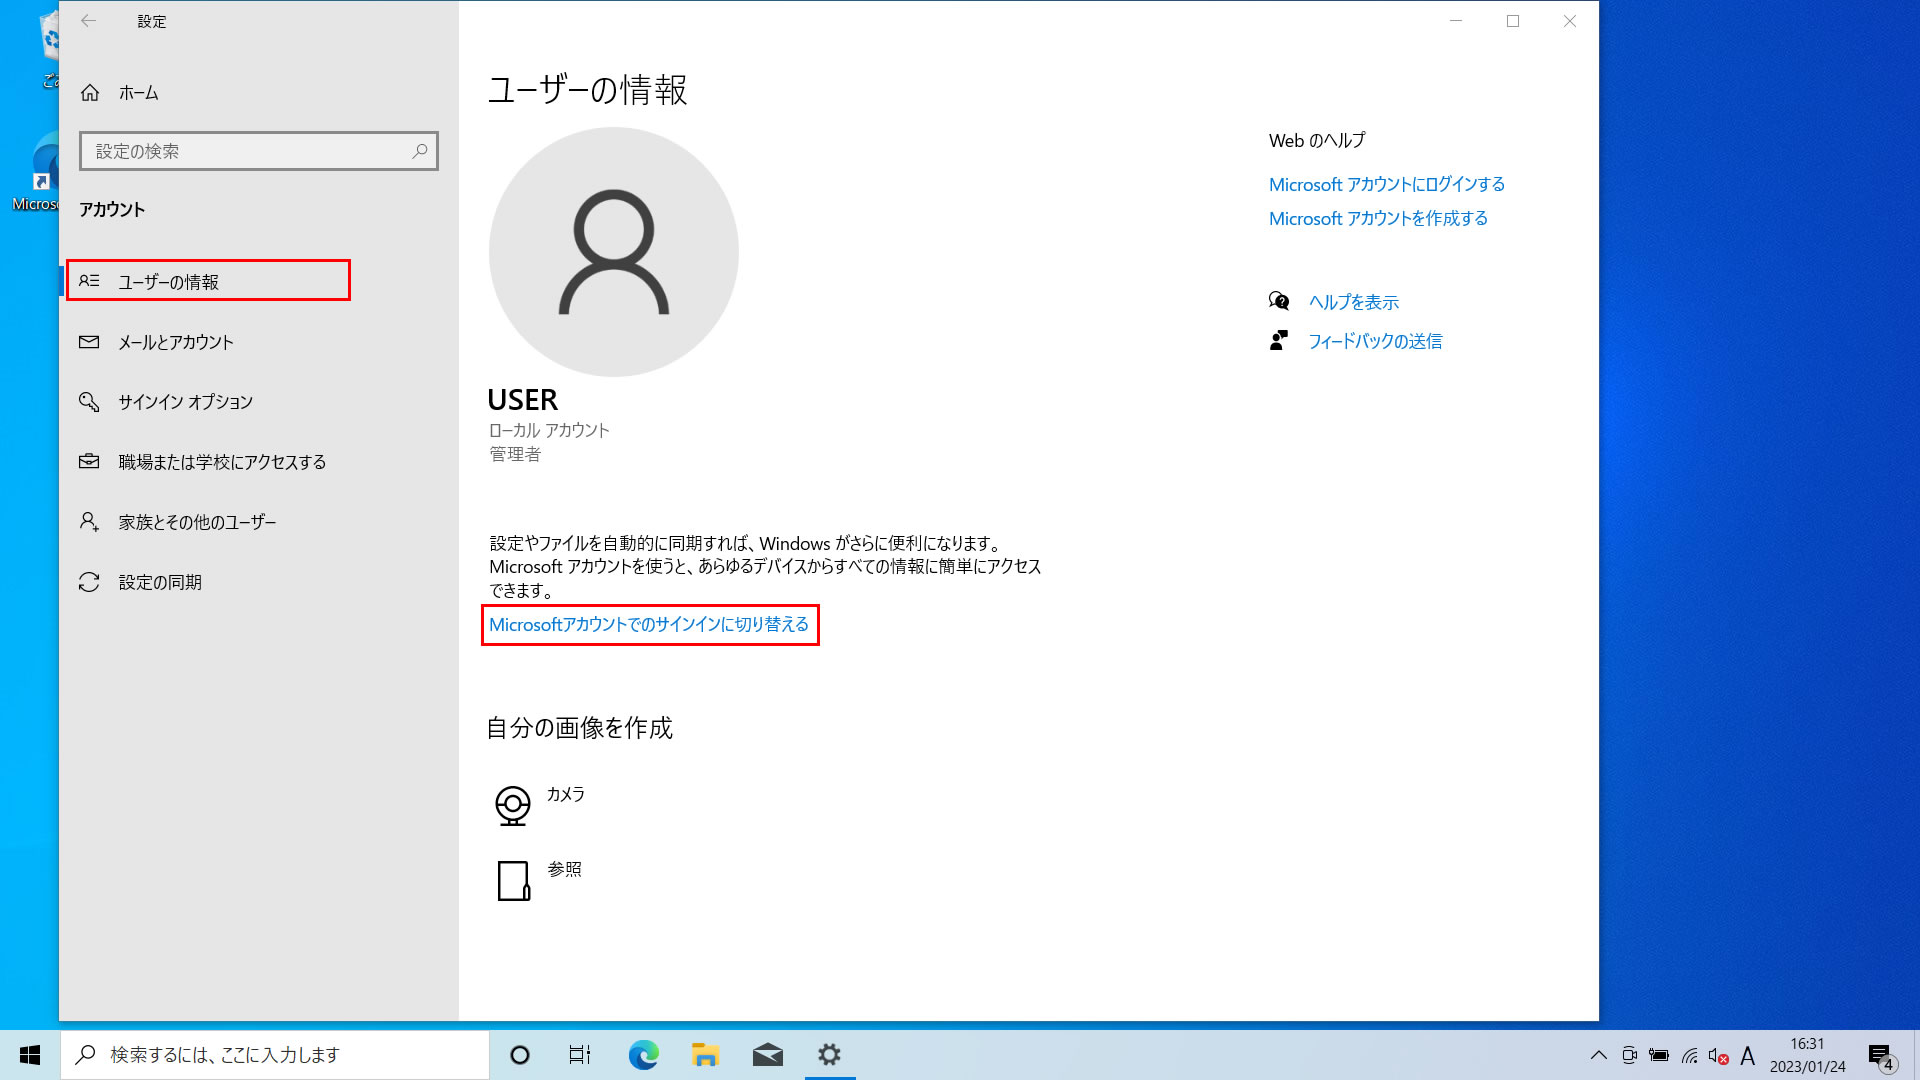This screenshot has height=1080, width=1920.
Task: Click the Microsoft Edge desktop shortcut
Action: point(36,172)
